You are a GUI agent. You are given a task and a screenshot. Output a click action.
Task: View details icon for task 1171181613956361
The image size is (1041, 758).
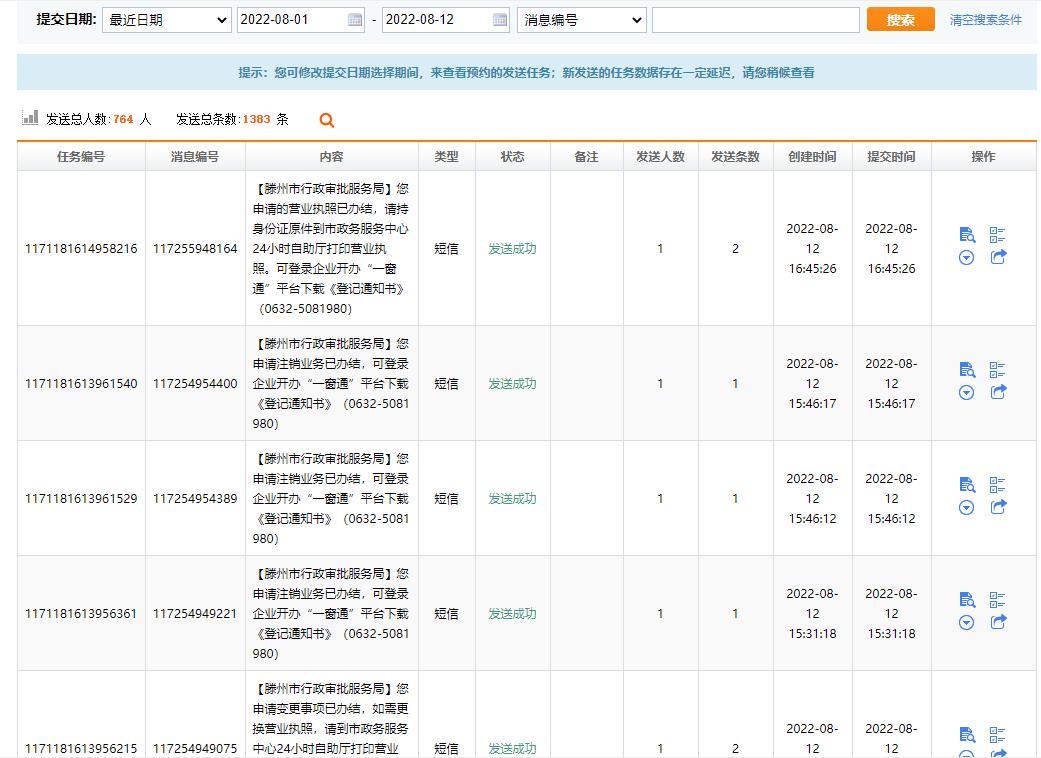point(967,600)
